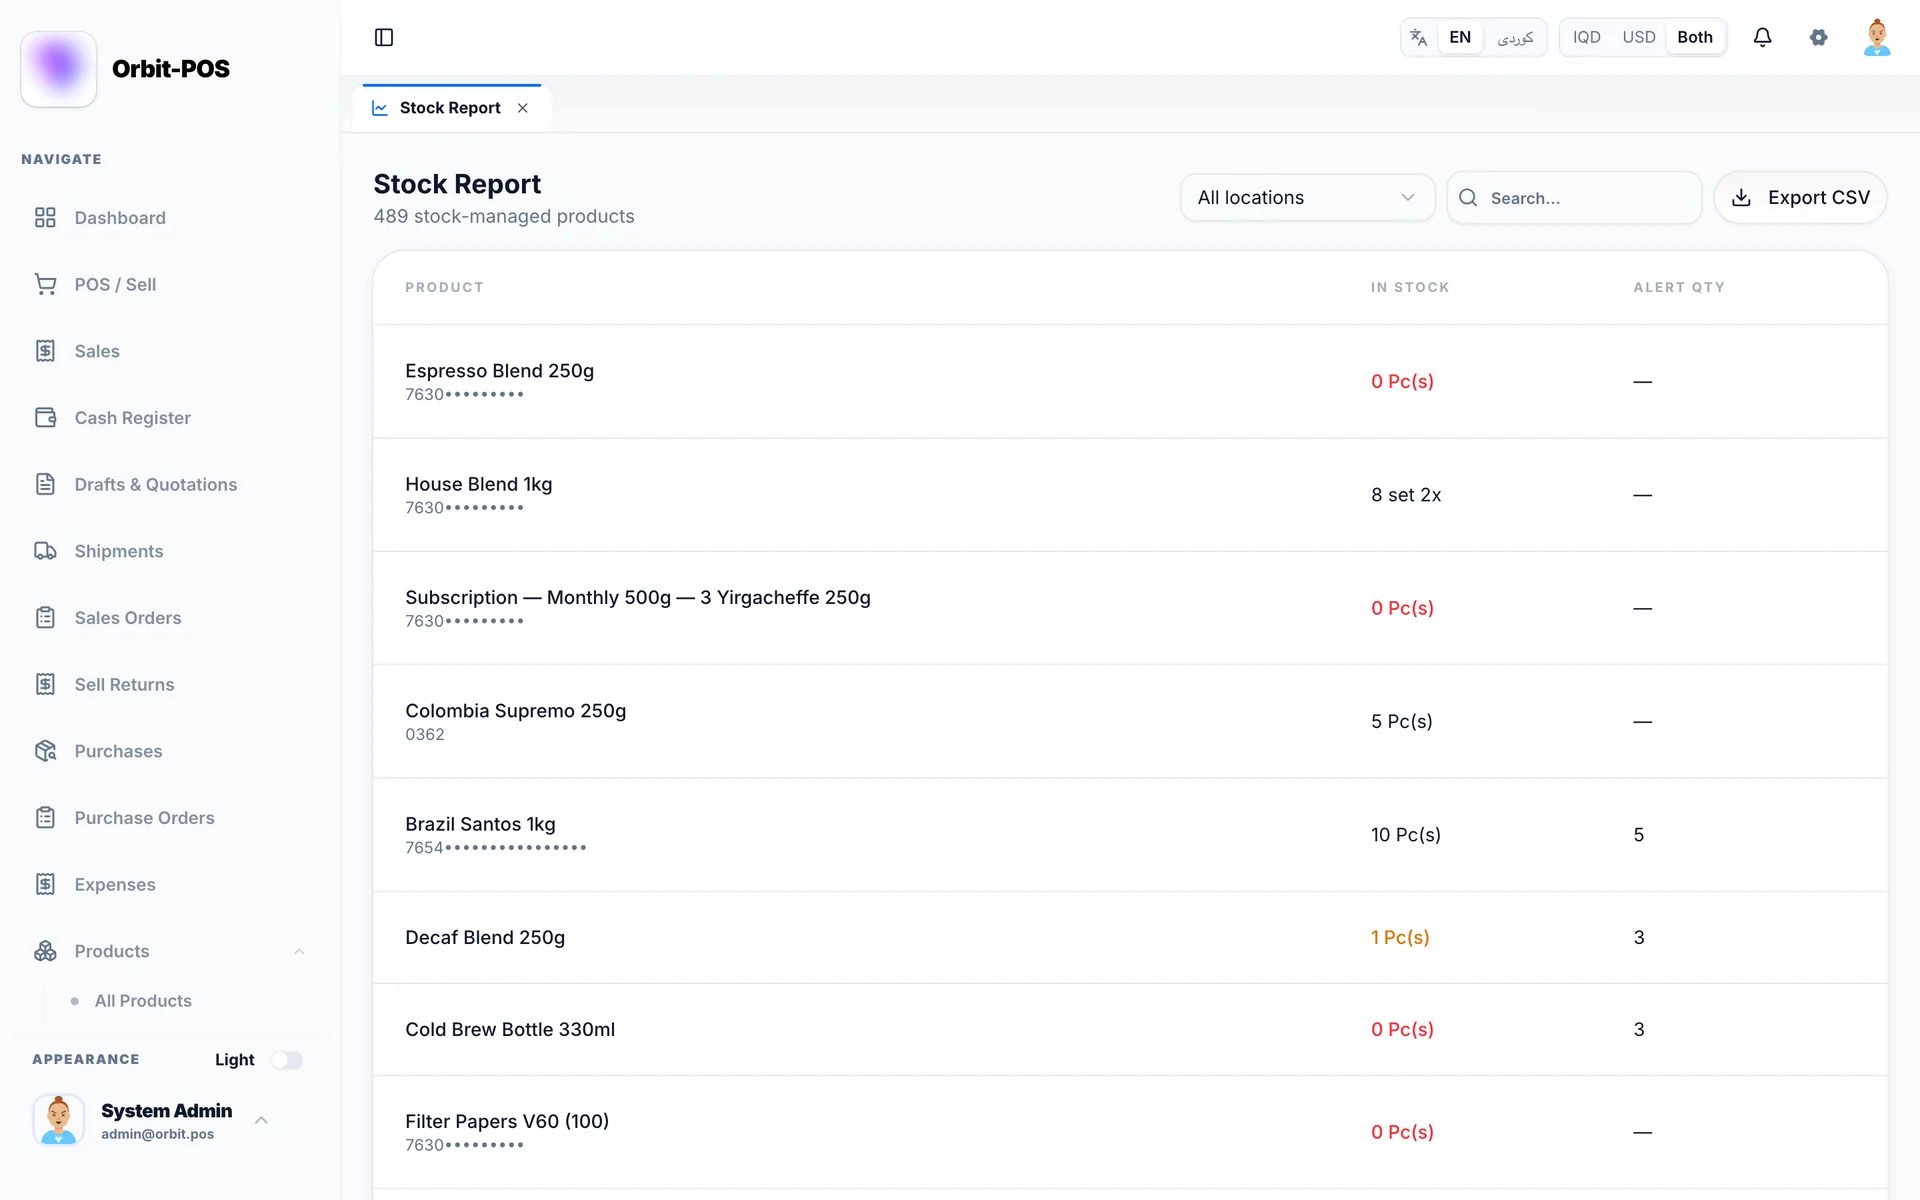Click the Purchase Orders clipboard icon
The width and height of the screenshot is (1920, 1200).
45,818
